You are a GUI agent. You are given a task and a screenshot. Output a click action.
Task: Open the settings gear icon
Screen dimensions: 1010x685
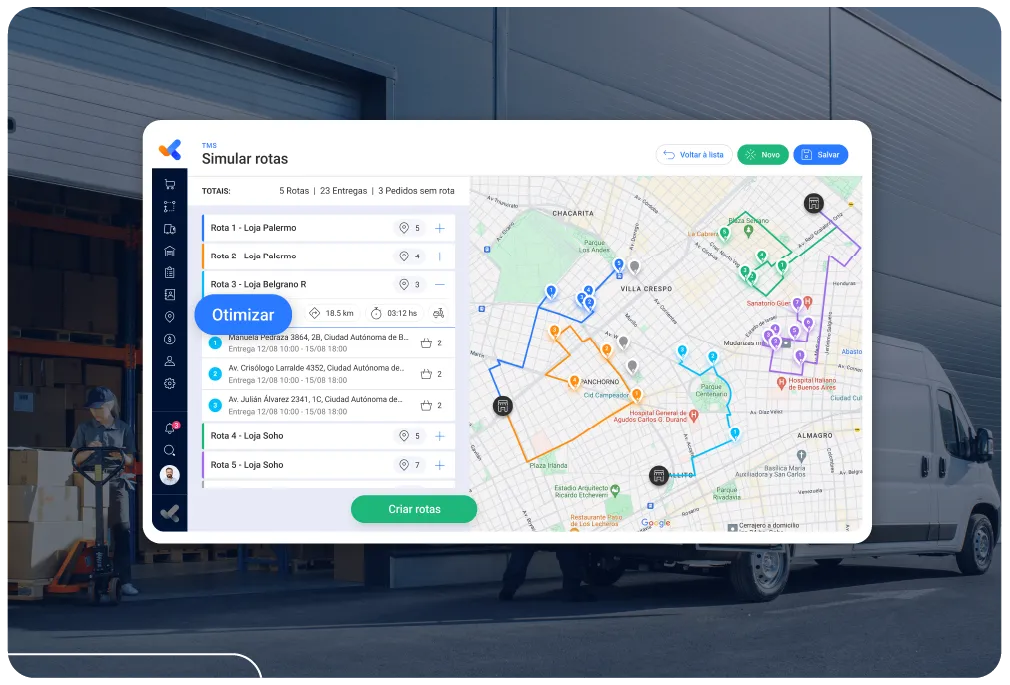[x=169, y=383]
